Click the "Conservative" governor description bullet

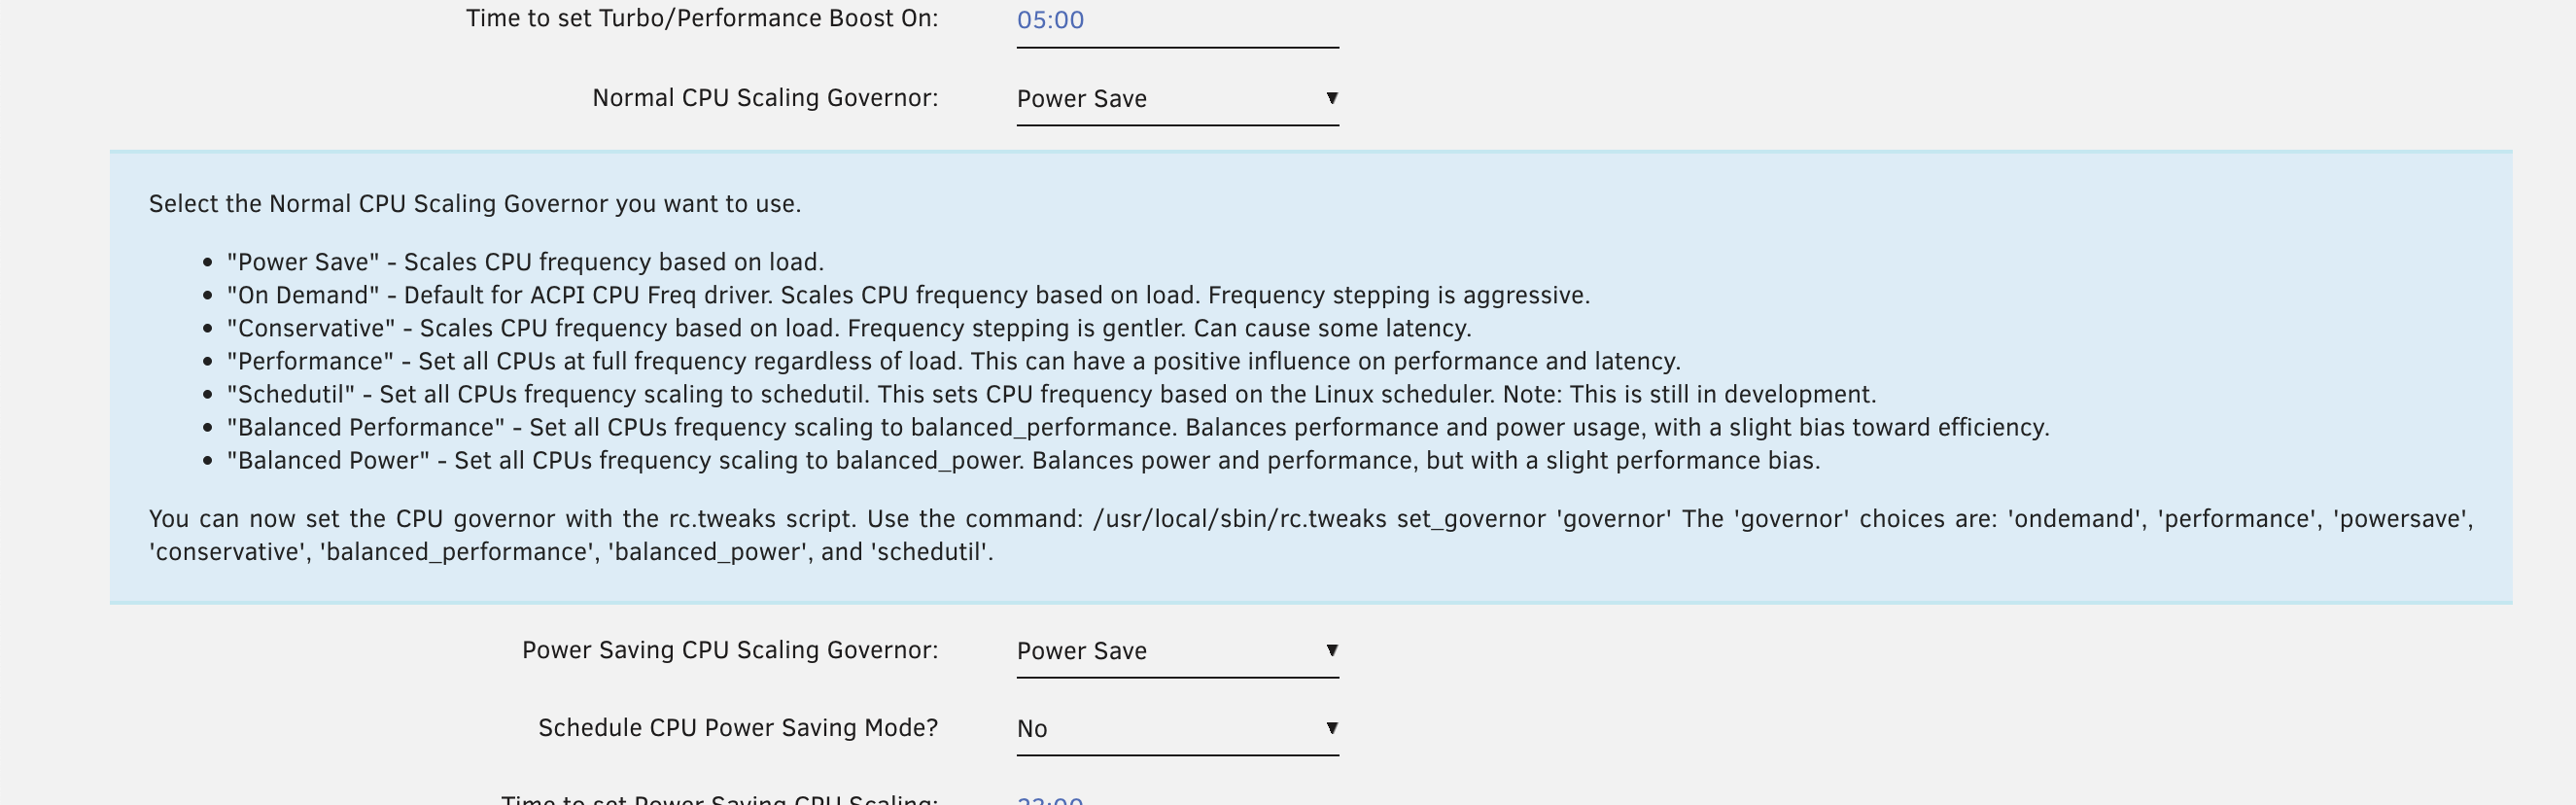click(849, 328)
